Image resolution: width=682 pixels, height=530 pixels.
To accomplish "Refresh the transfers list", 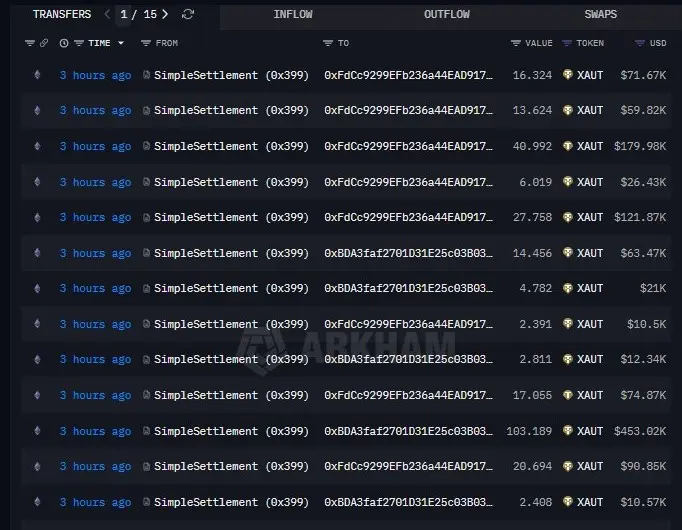I will [x=188, y=14].
